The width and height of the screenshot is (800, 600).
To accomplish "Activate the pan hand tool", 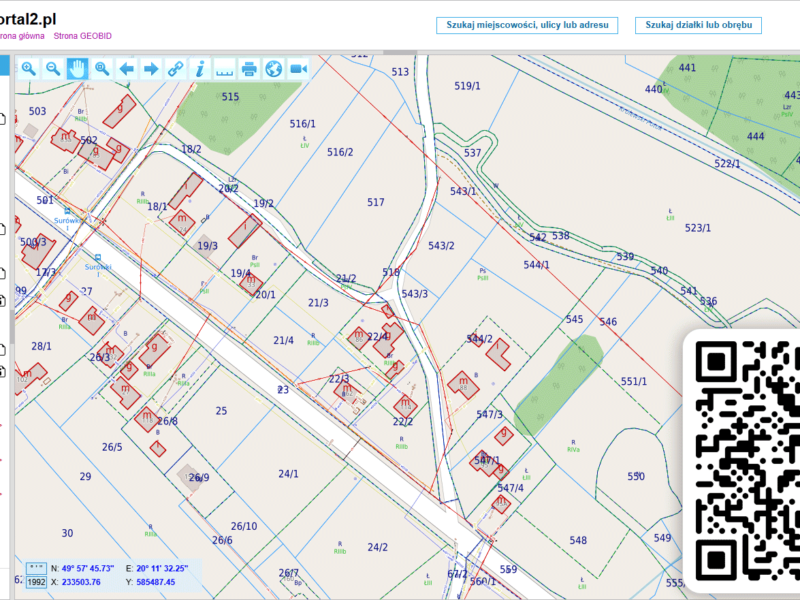I will [78, 68].
